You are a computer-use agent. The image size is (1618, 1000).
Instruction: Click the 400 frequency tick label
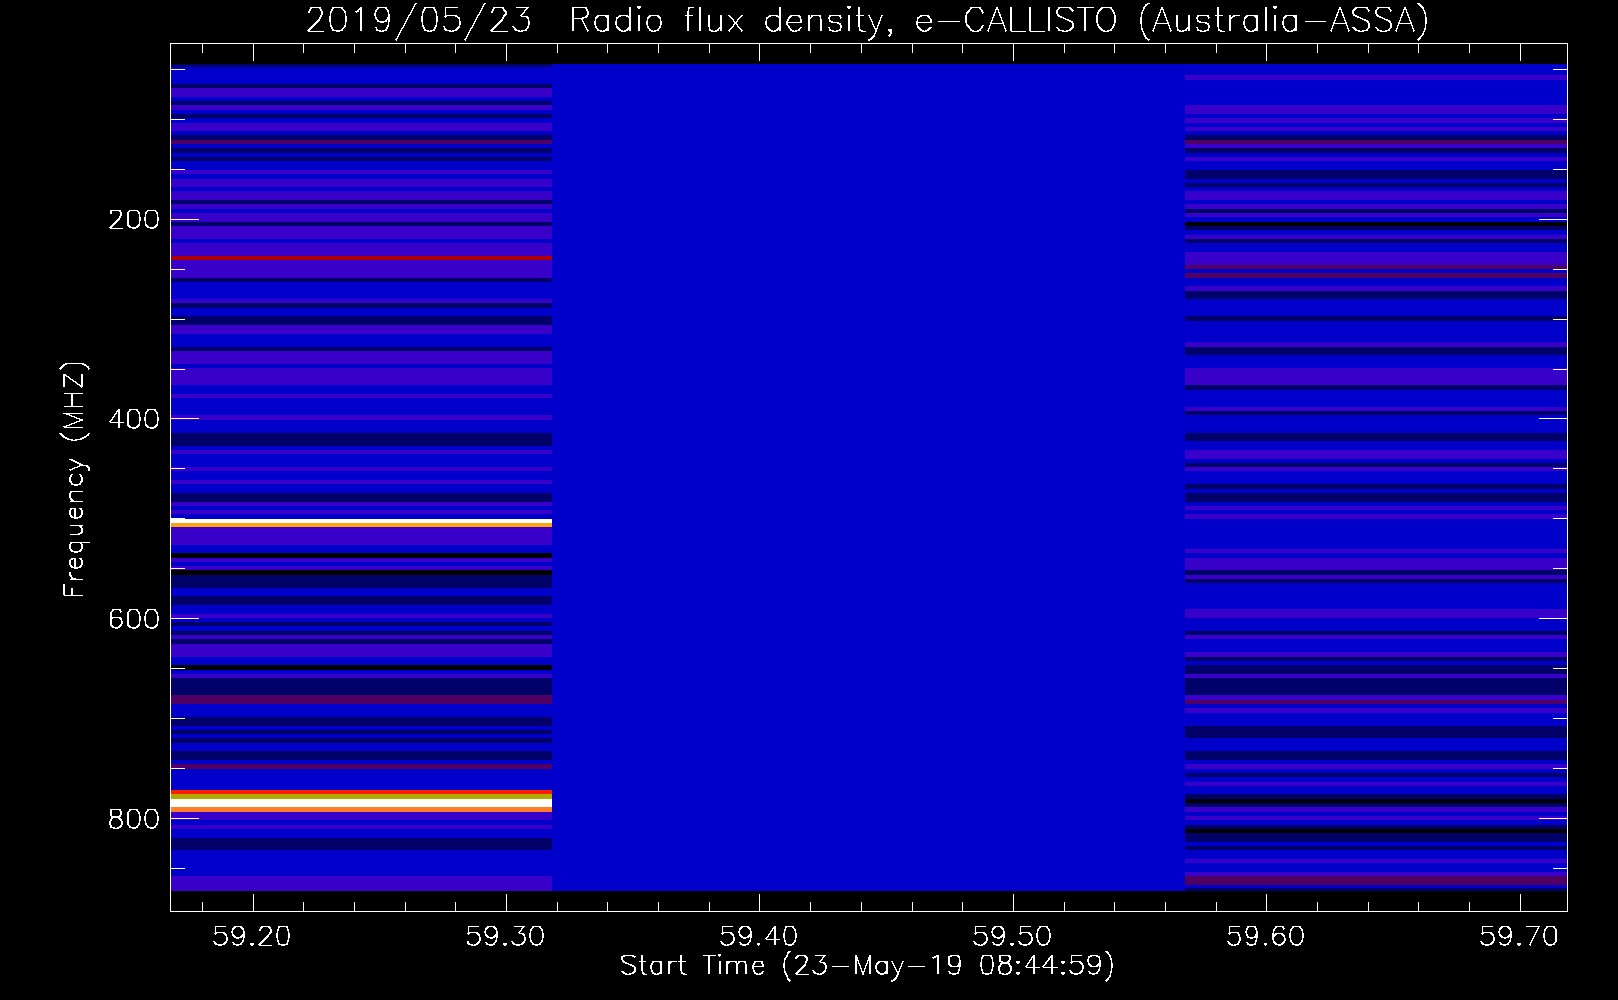tap(134, 419)
